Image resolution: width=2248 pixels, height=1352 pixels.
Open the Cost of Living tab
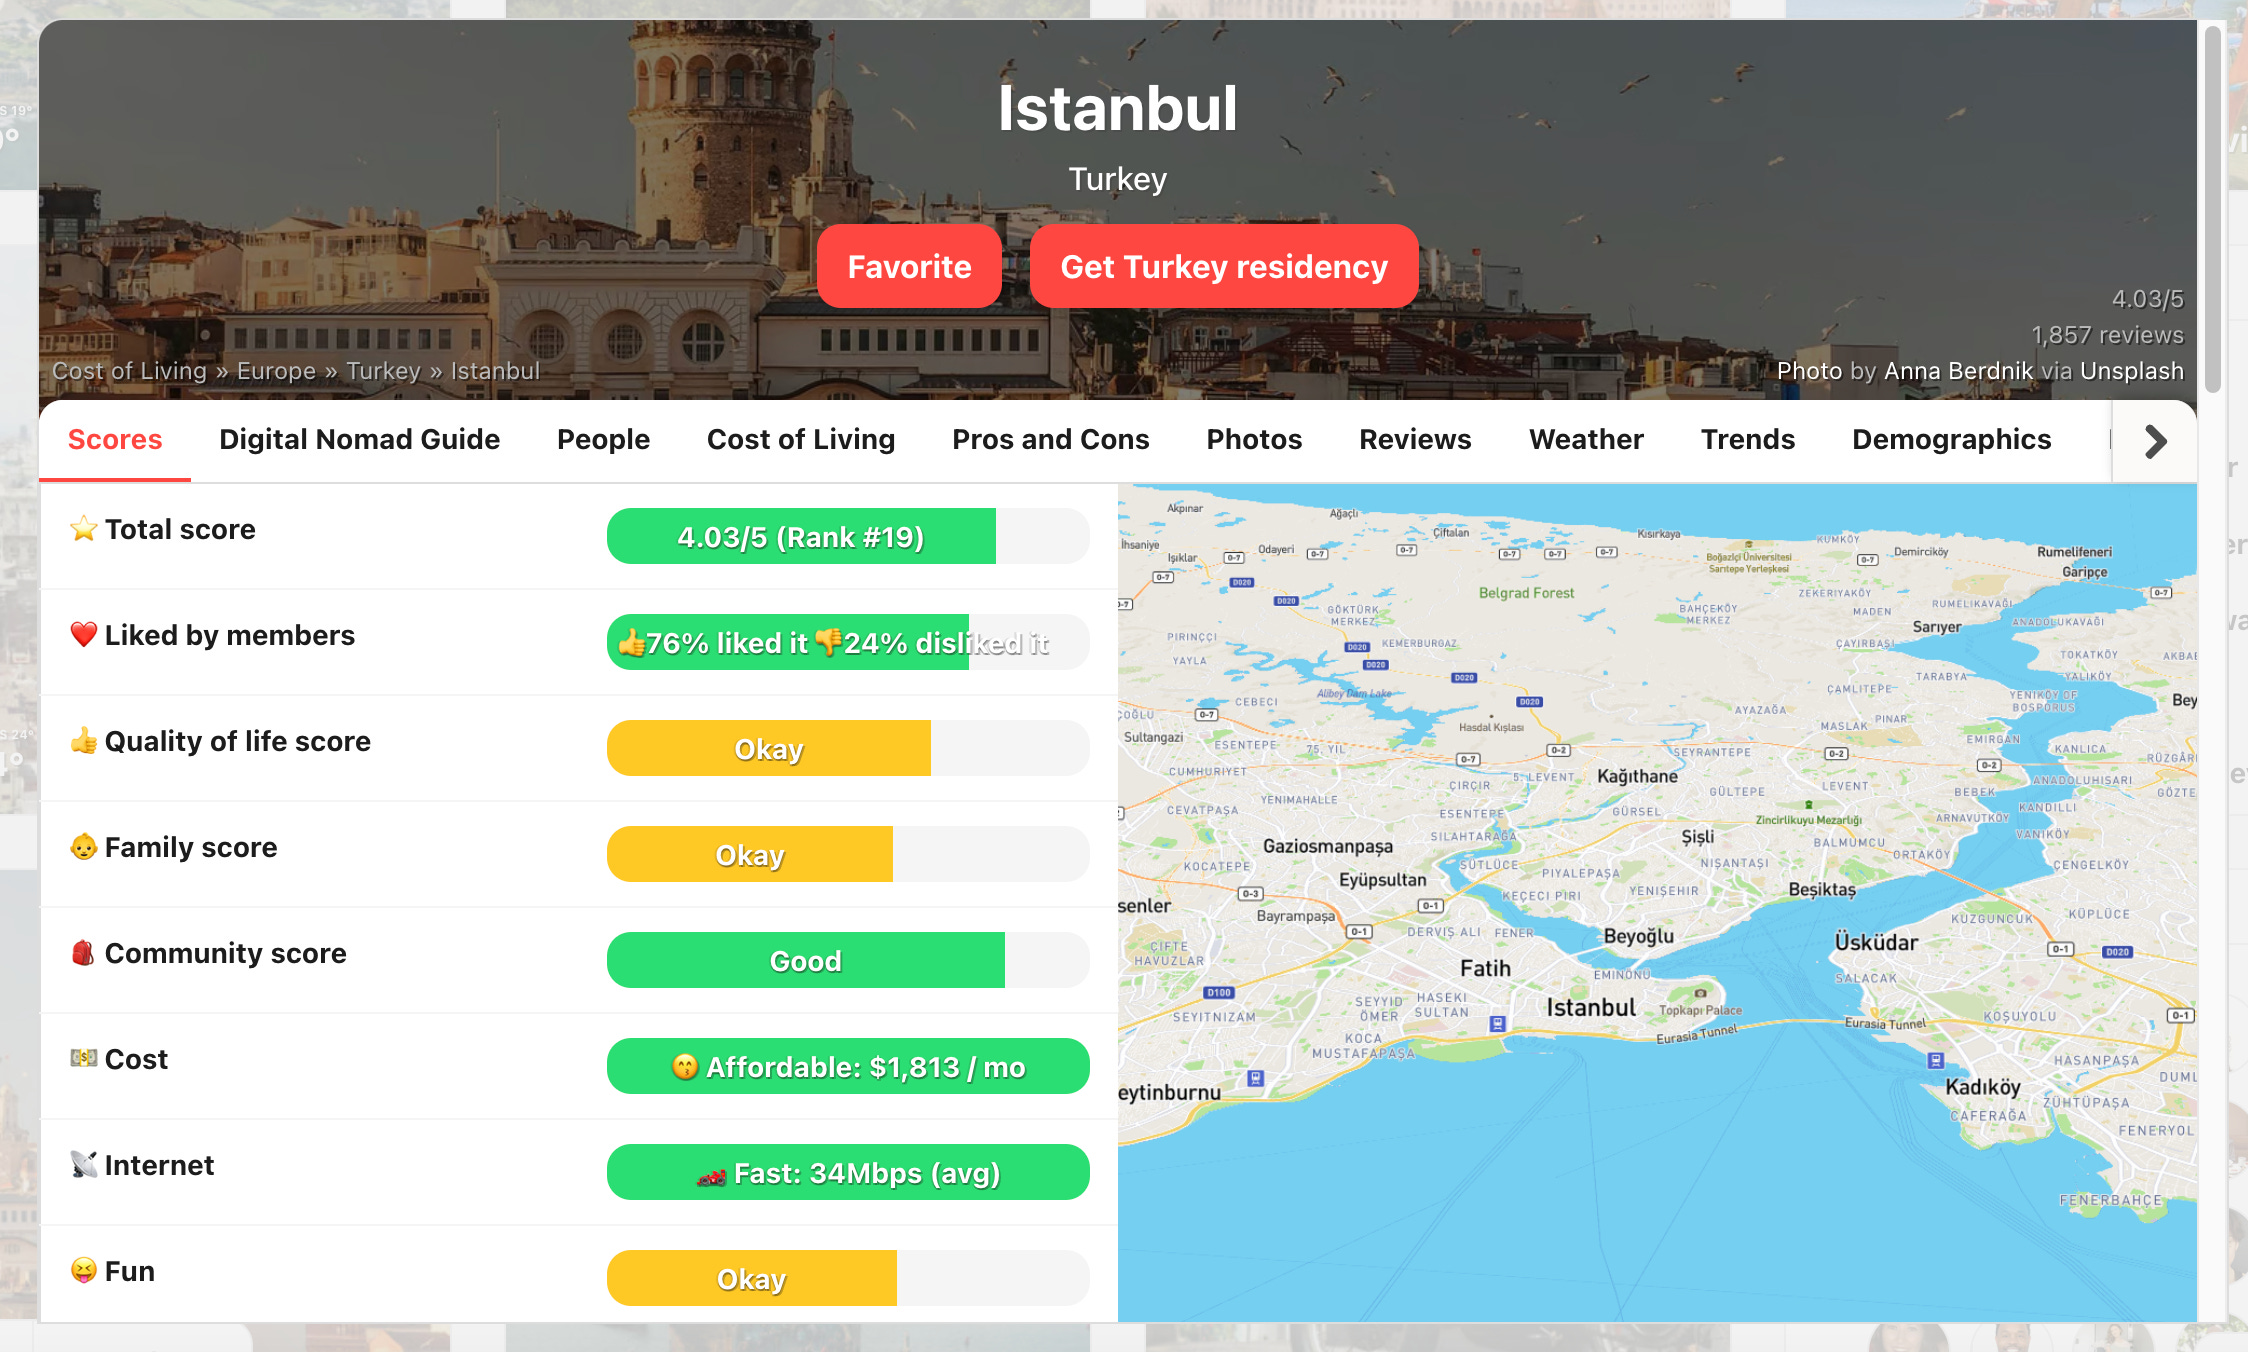coord(800,440)
